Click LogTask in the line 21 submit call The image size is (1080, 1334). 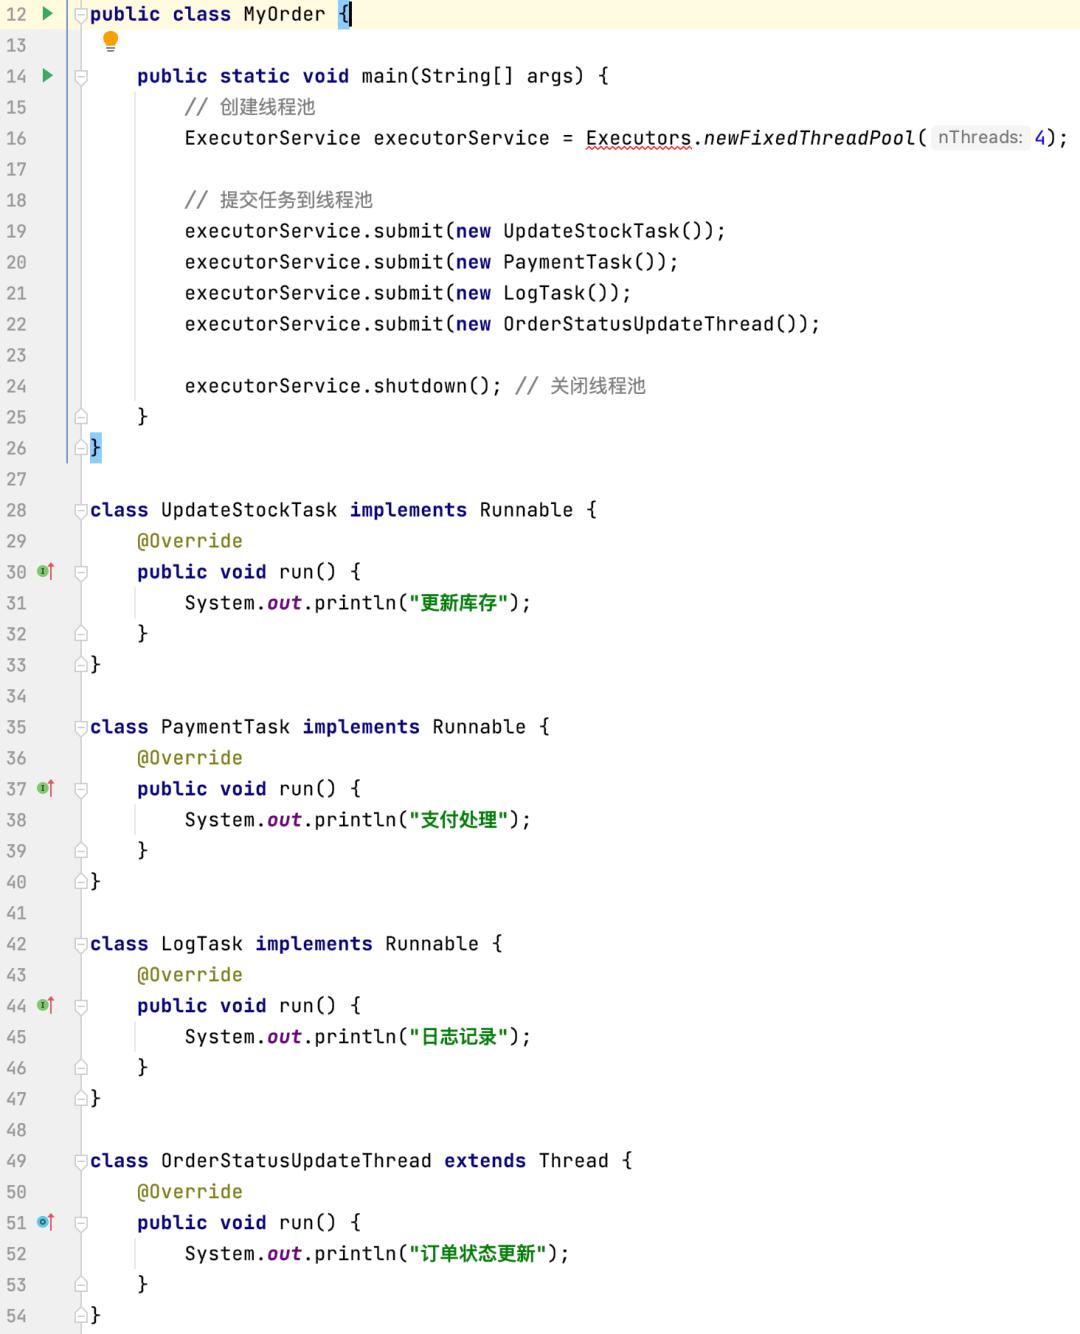[544, 293]
